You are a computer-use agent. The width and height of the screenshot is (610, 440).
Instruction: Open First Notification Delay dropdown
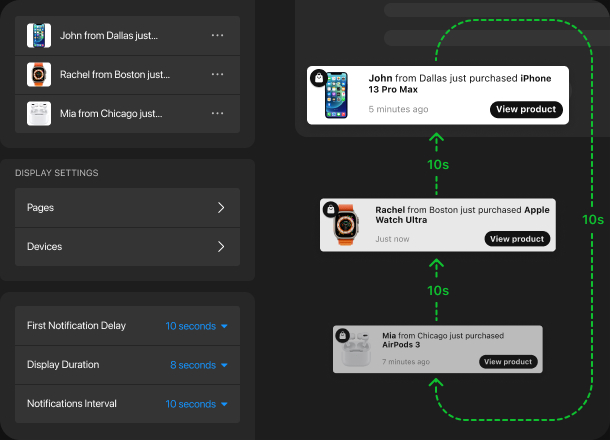(x=197, y=326)
